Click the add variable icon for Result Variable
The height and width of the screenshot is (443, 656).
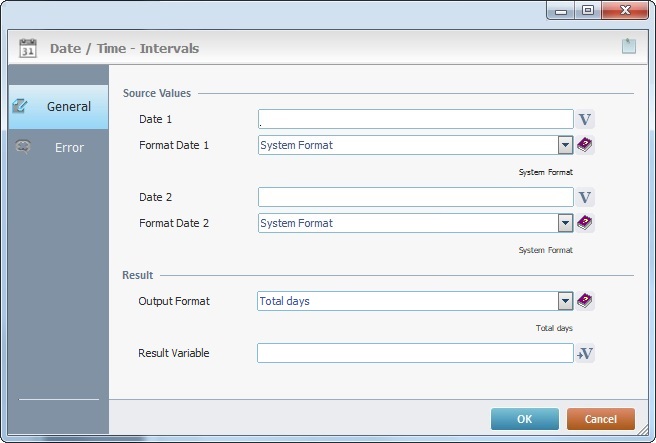pos(586,353)
